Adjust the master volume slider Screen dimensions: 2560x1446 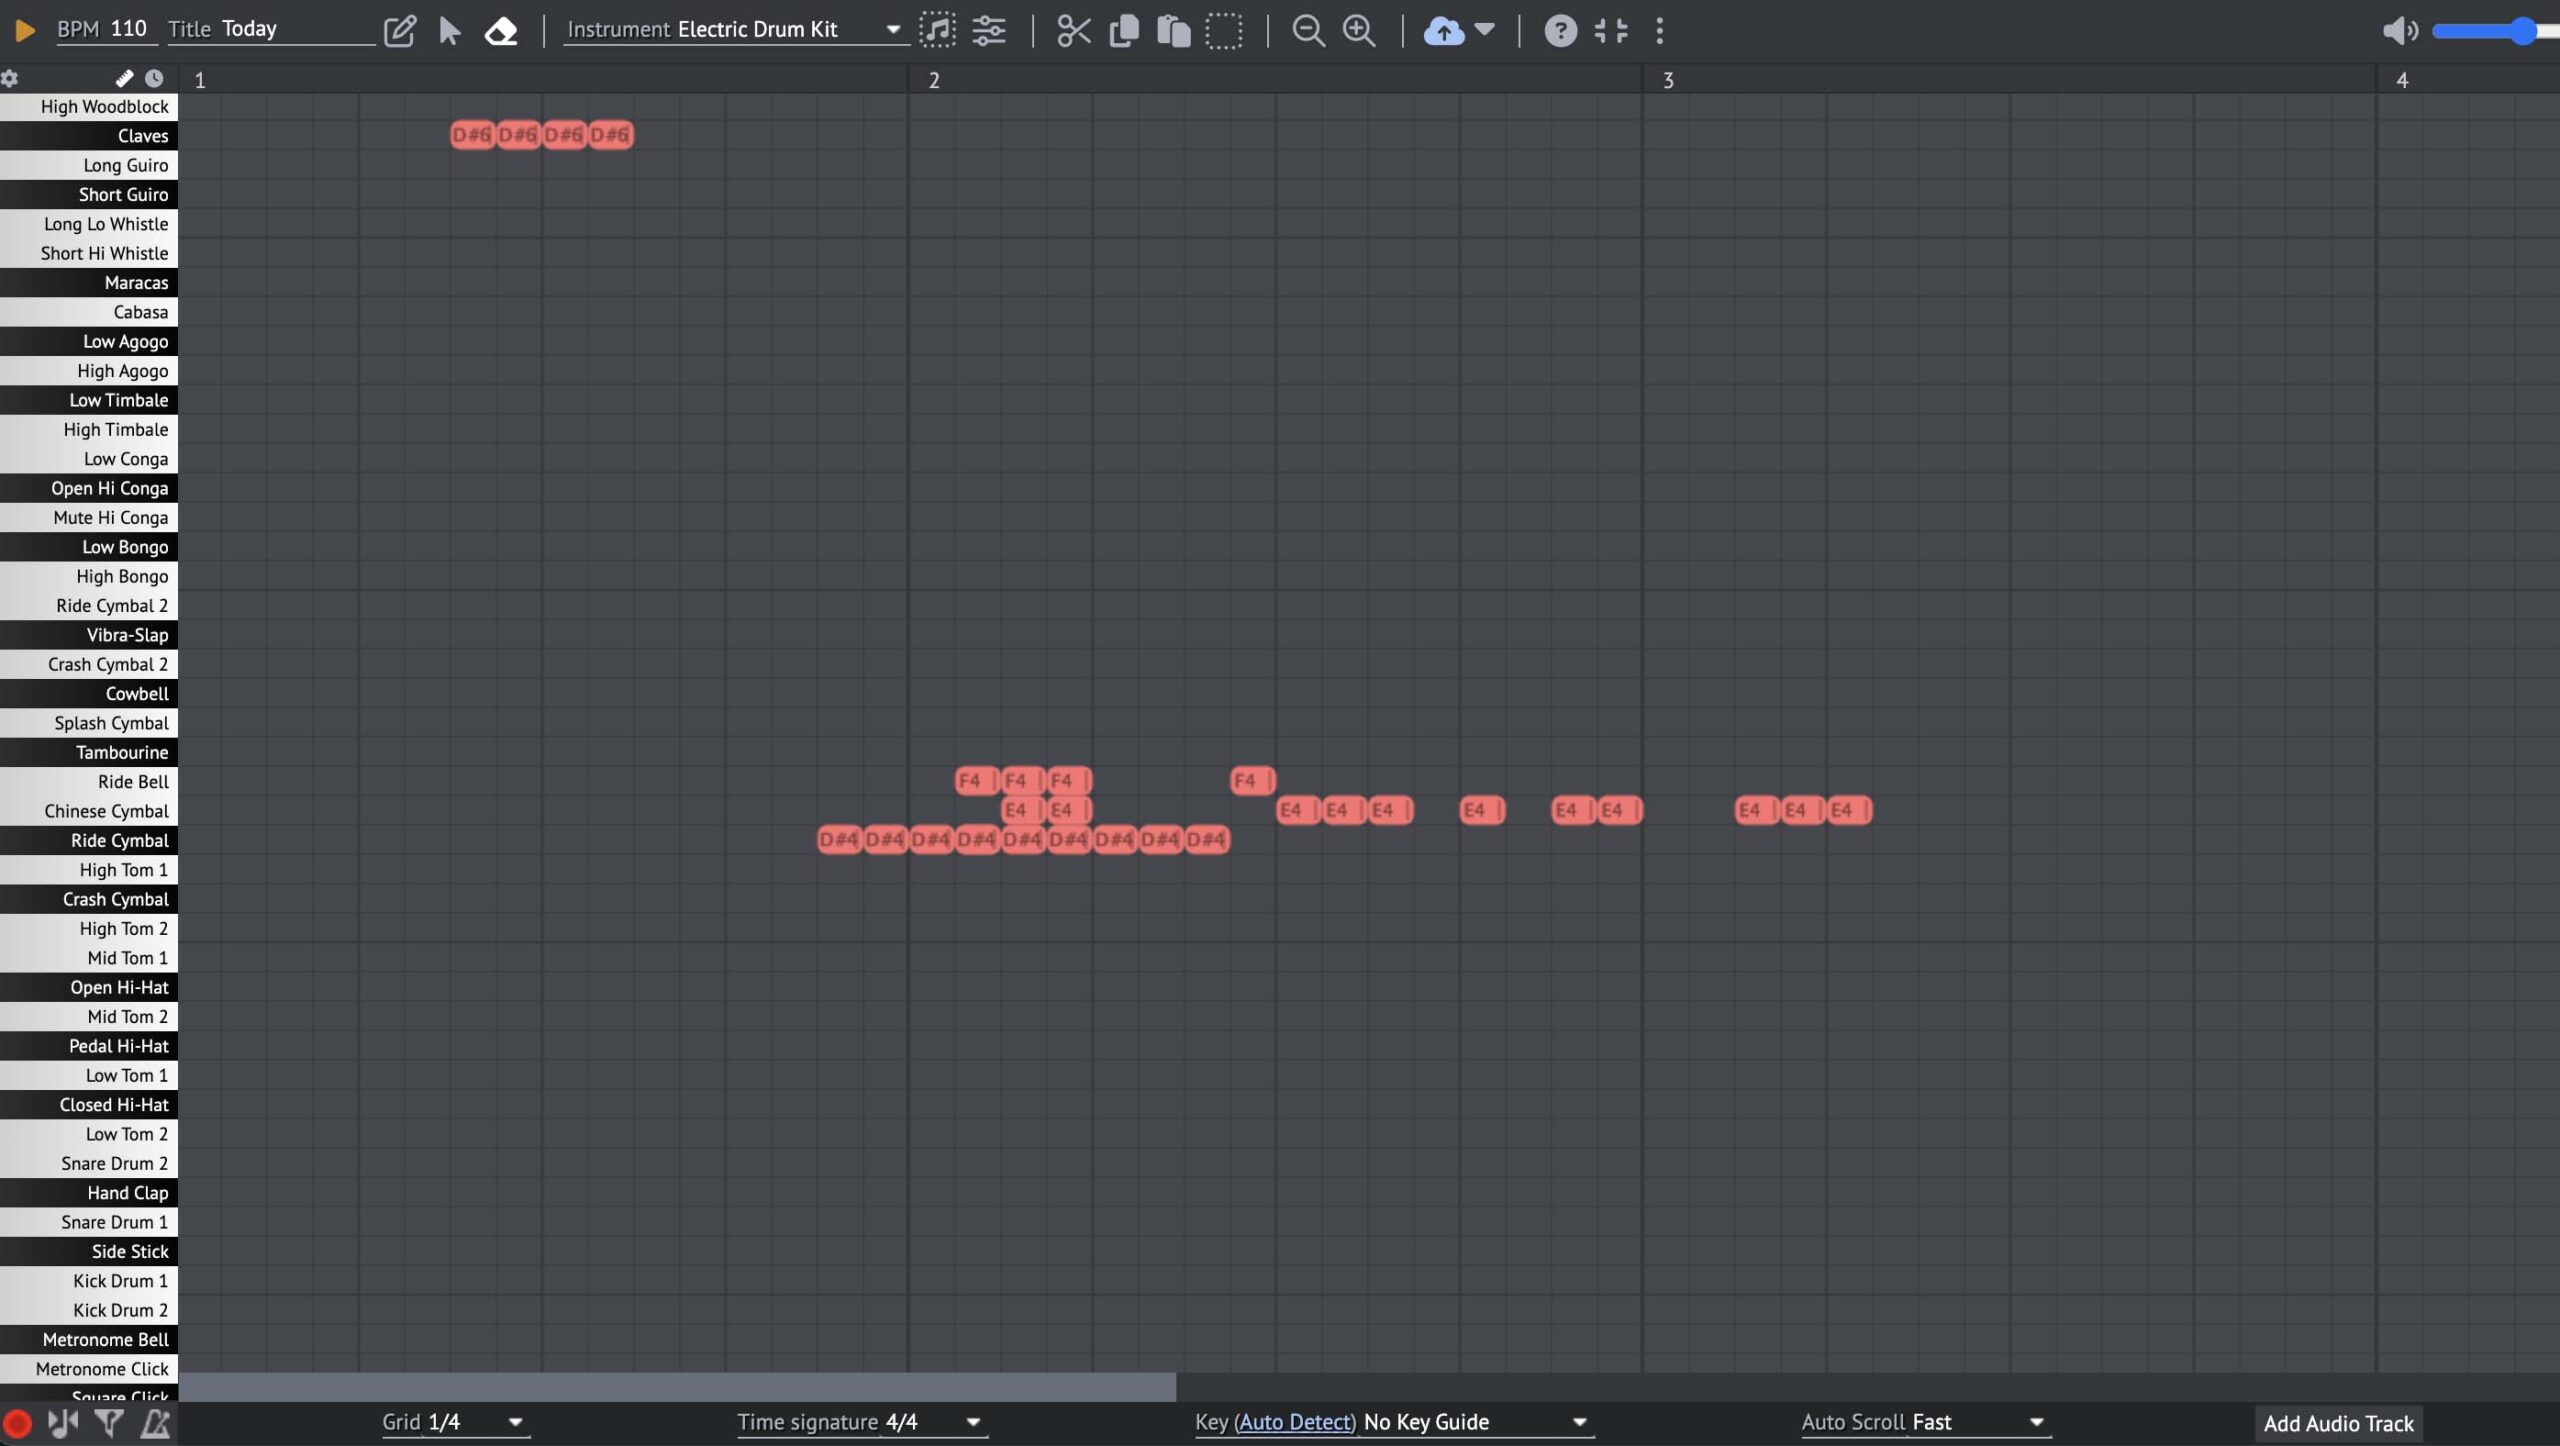point(2495,31)
